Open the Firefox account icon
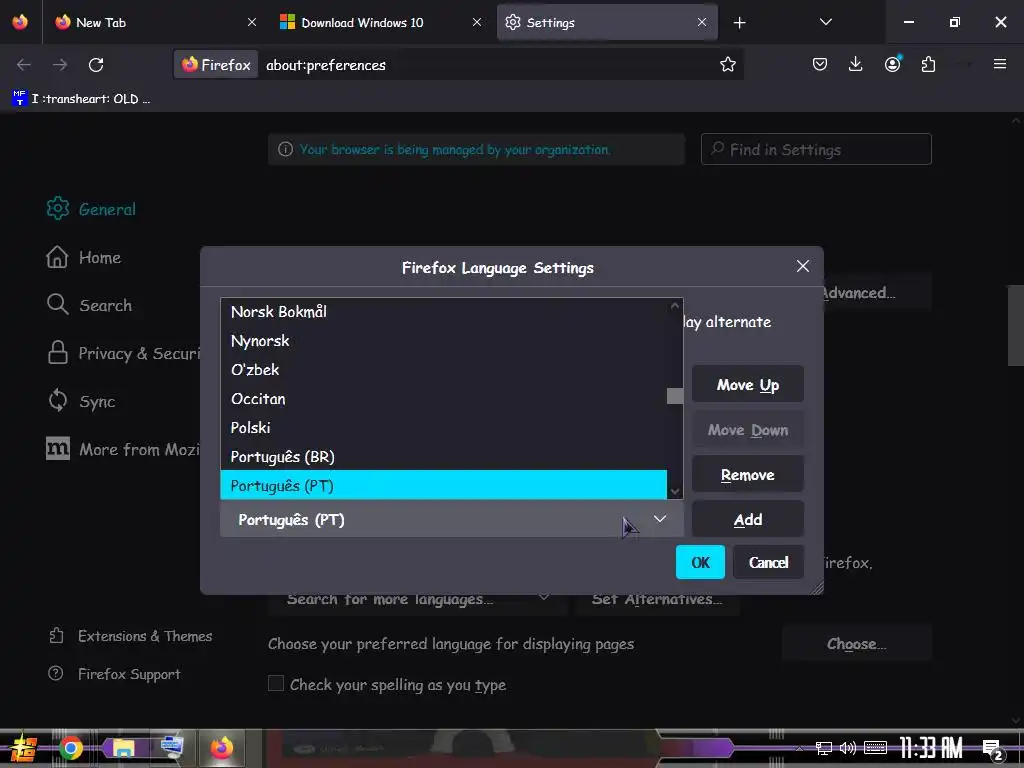The height and width of the screenshot is (768, 1024). tap(892, 64)
